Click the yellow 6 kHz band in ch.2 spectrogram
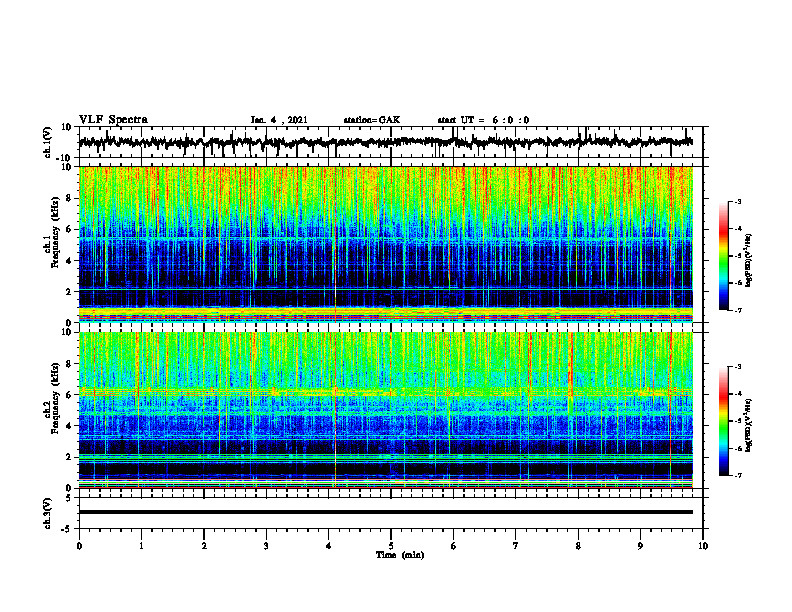This screenshot has width=792, height=612. [386, 391]
